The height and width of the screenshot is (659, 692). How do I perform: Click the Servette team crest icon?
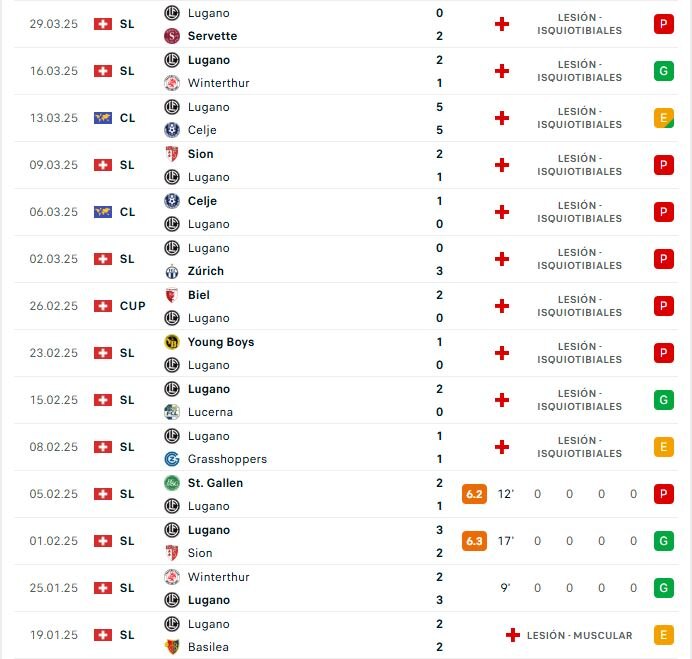(172, 36)
